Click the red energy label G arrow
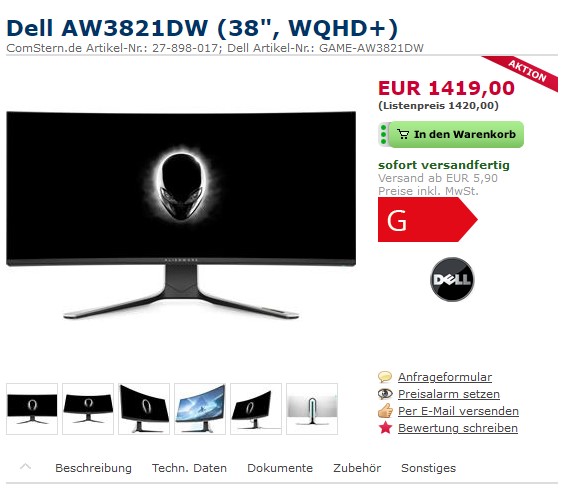 (428, 220)
